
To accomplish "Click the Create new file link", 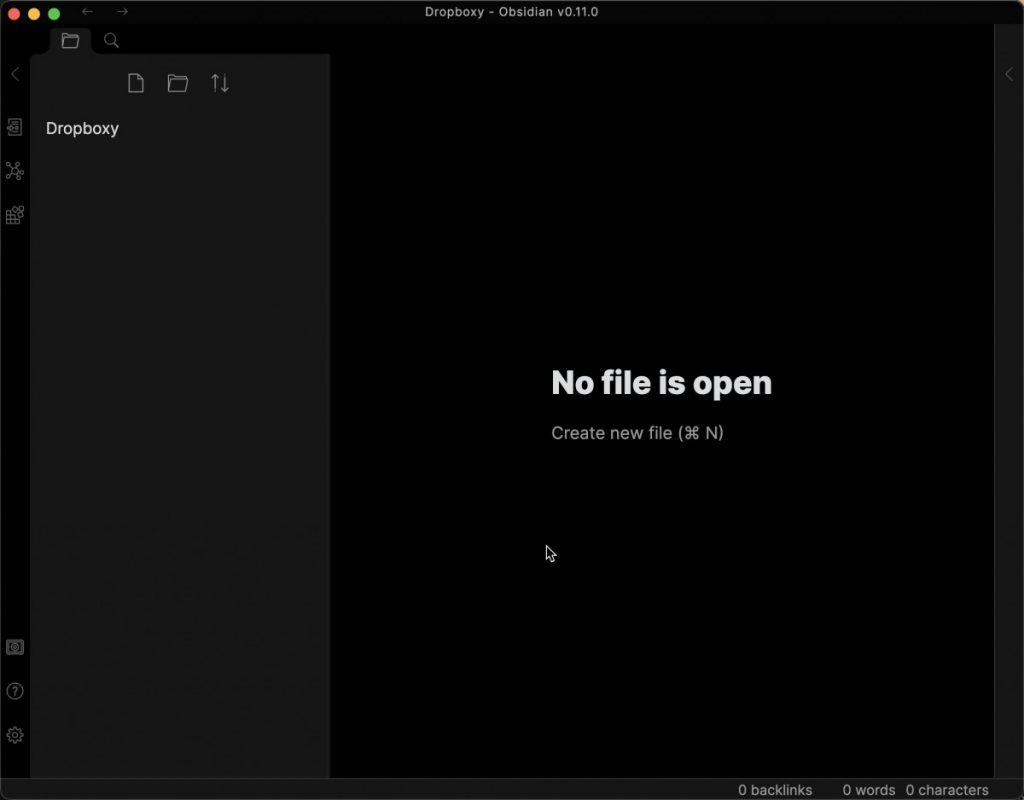I will tap(637, 433).
